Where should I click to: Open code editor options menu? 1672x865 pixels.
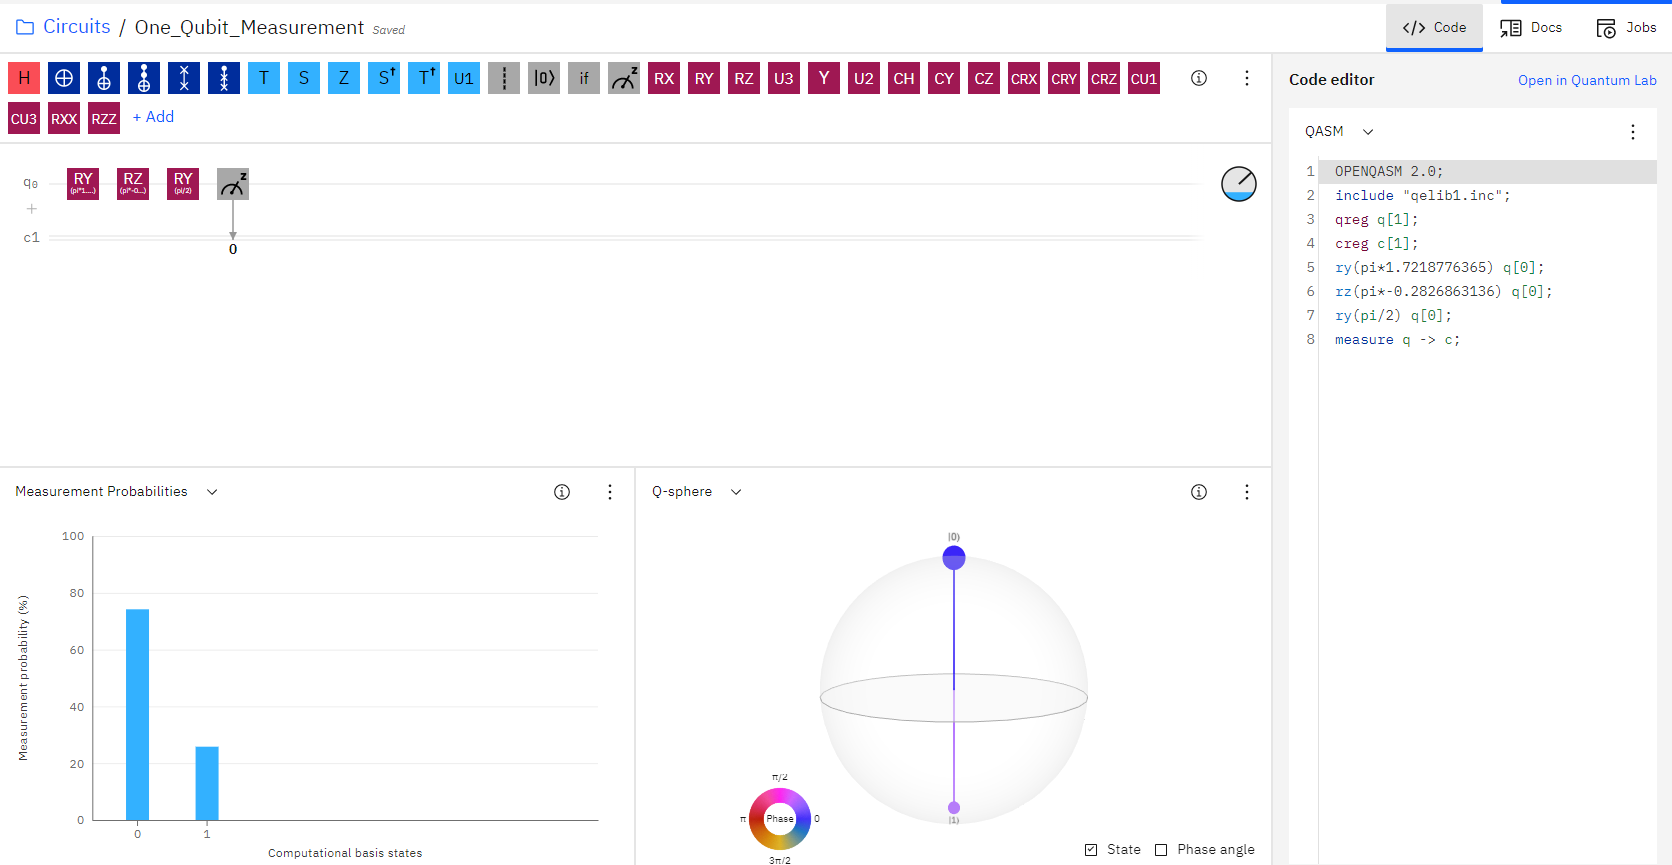(x=1633, y=132)
